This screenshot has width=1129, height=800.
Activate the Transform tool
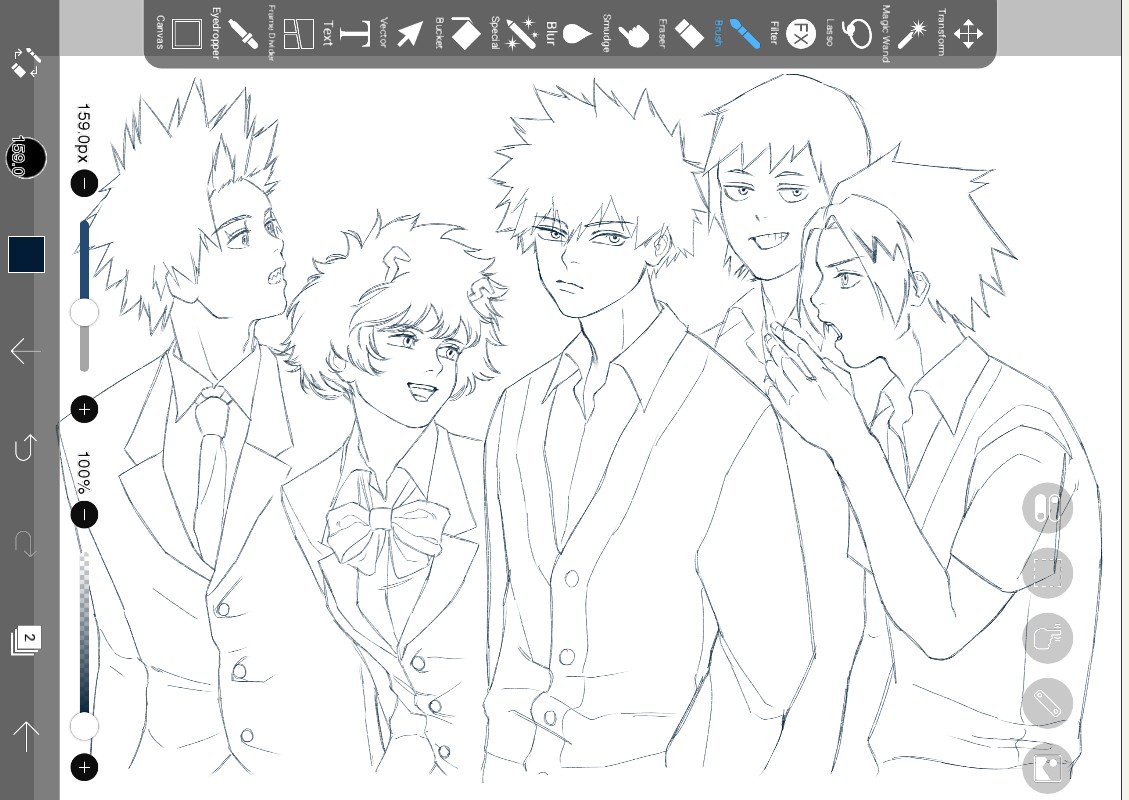pyautogui.click(x=960, y=33)
